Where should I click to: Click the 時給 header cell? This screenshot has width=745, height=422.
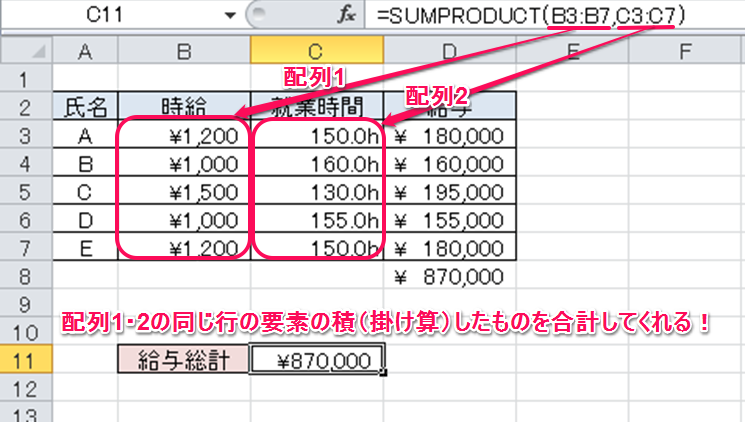coord(184,106)
